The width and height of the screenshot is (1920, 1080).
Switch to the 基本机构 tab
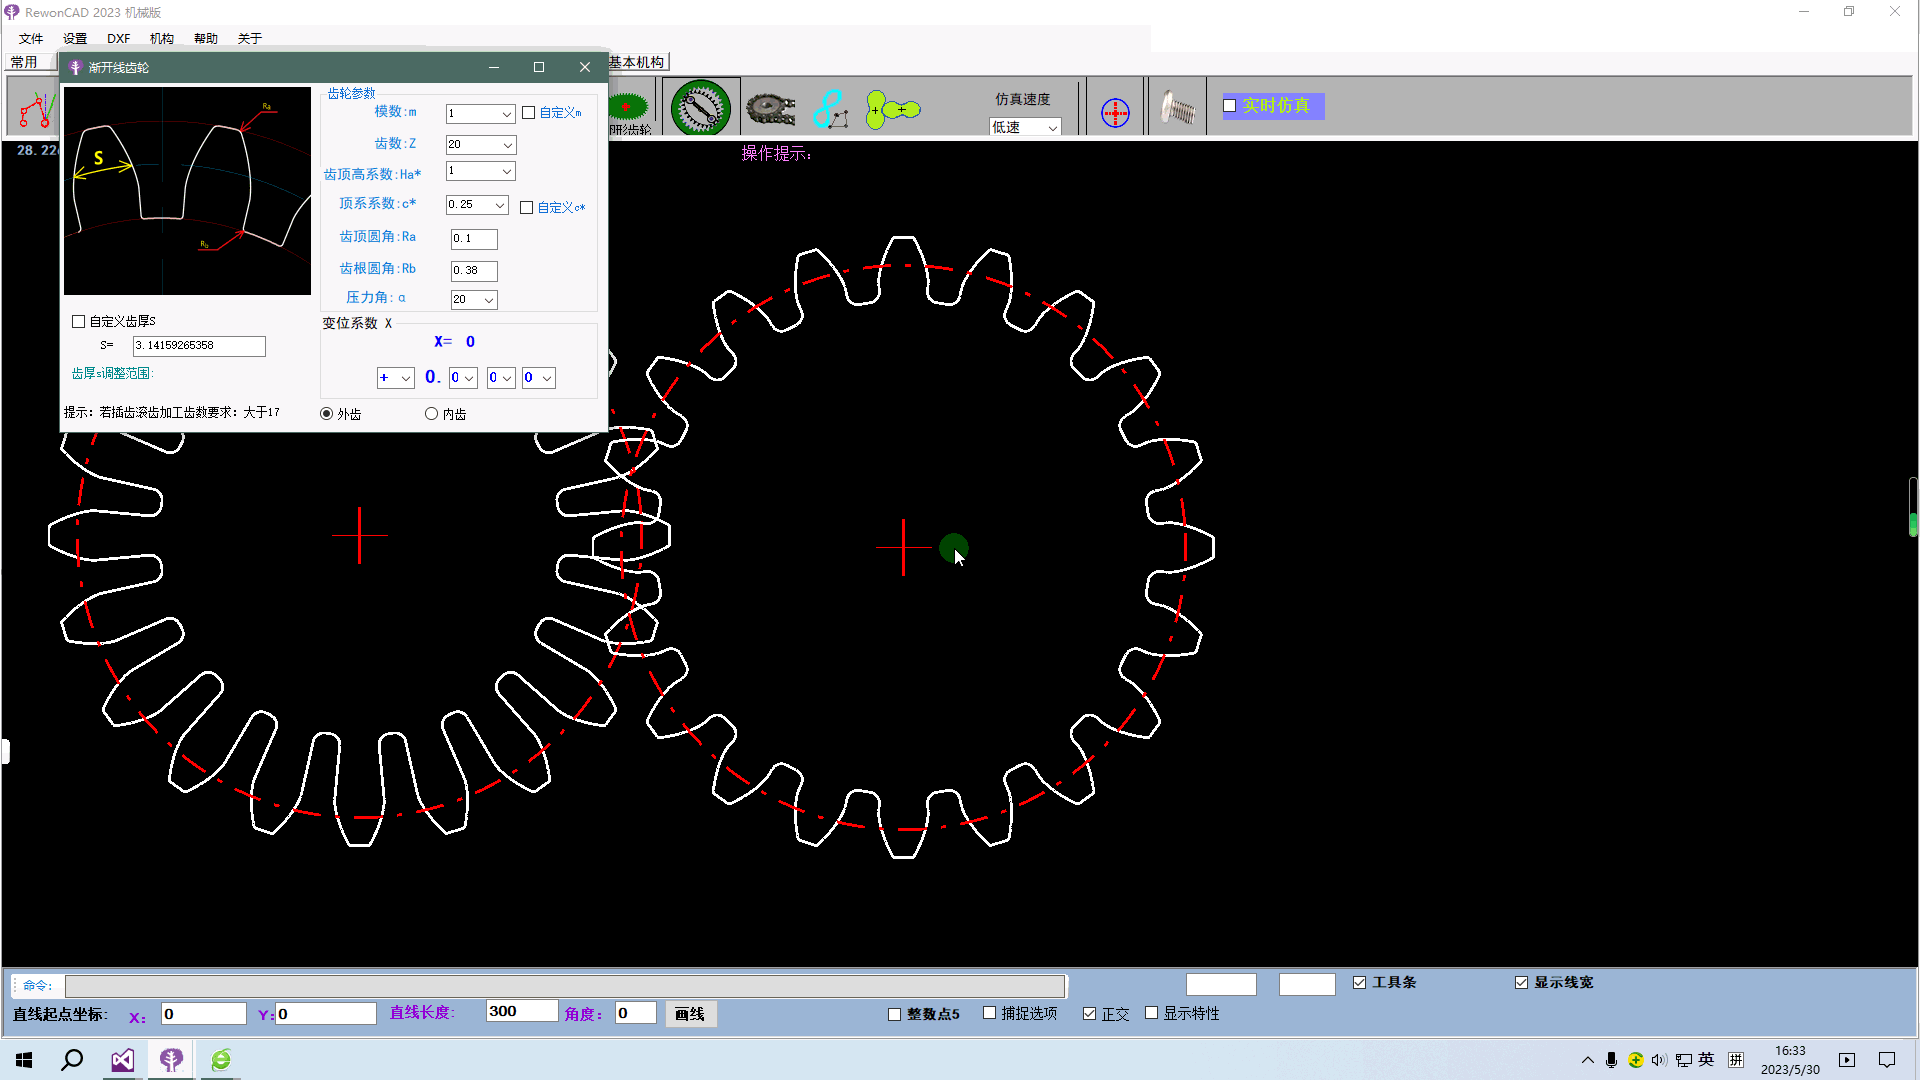[x=636, y=62]
